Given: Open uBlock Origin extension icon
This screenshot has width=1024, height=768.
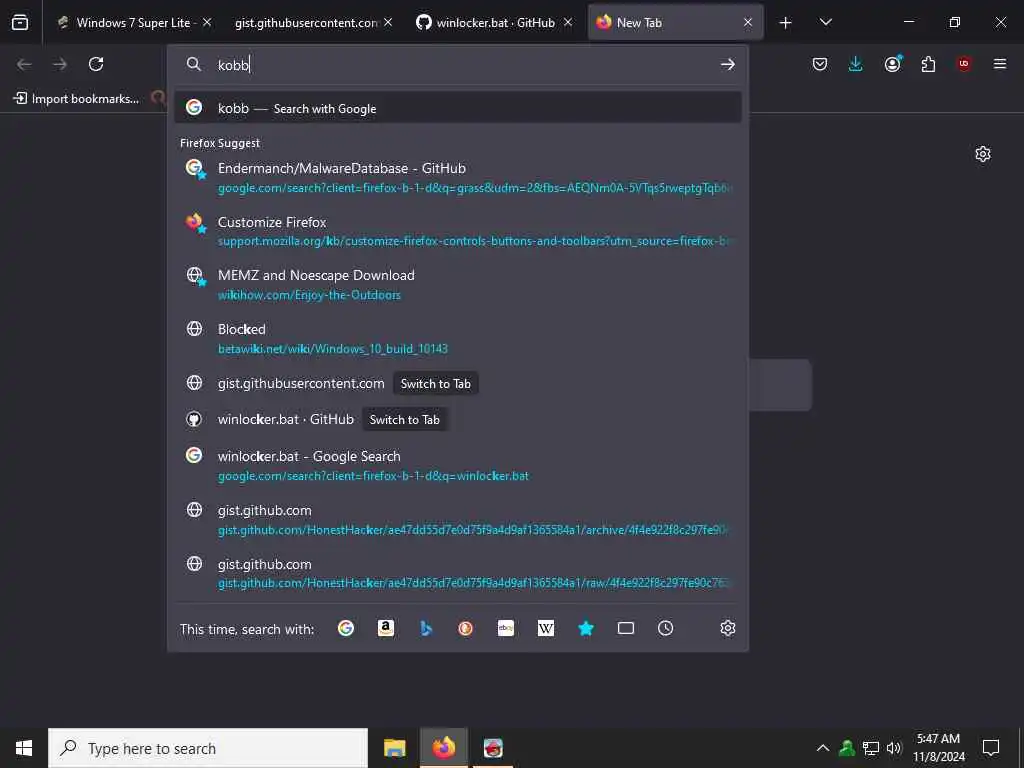Looking at the screenshot, I should pos(964,64).
